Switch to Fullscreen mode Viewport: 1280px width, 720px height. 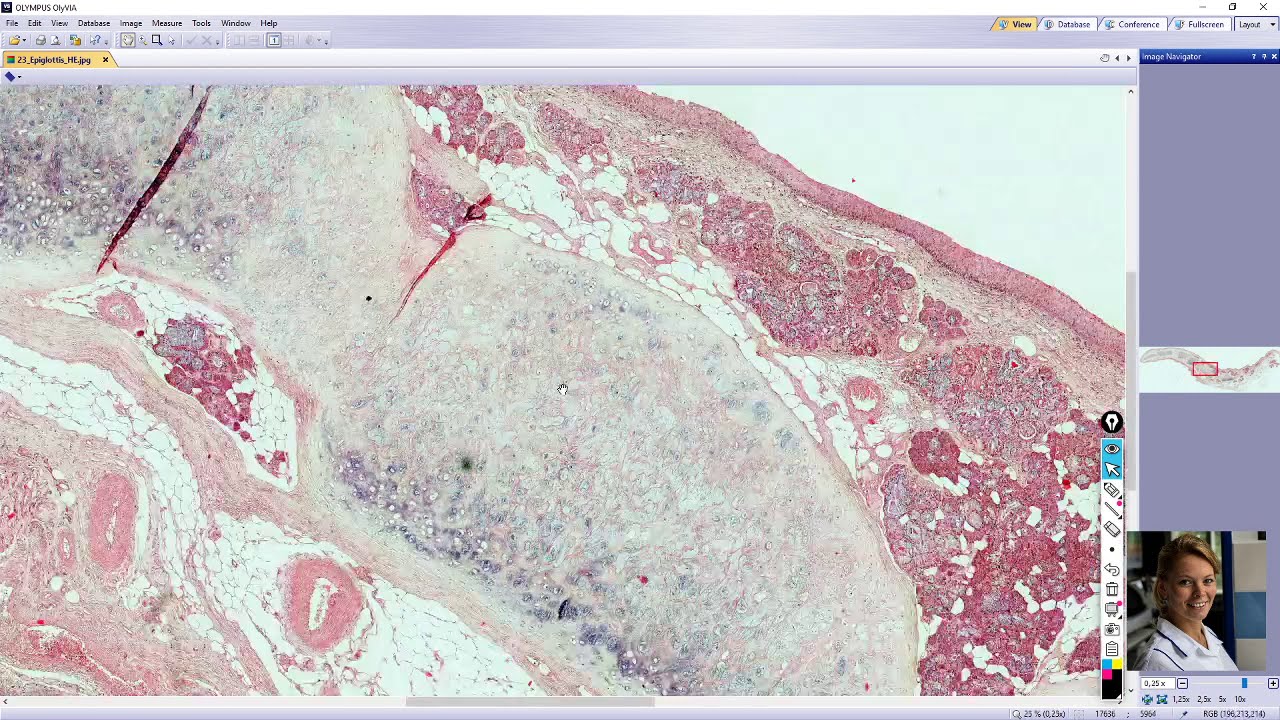[x=1198, y=24]
